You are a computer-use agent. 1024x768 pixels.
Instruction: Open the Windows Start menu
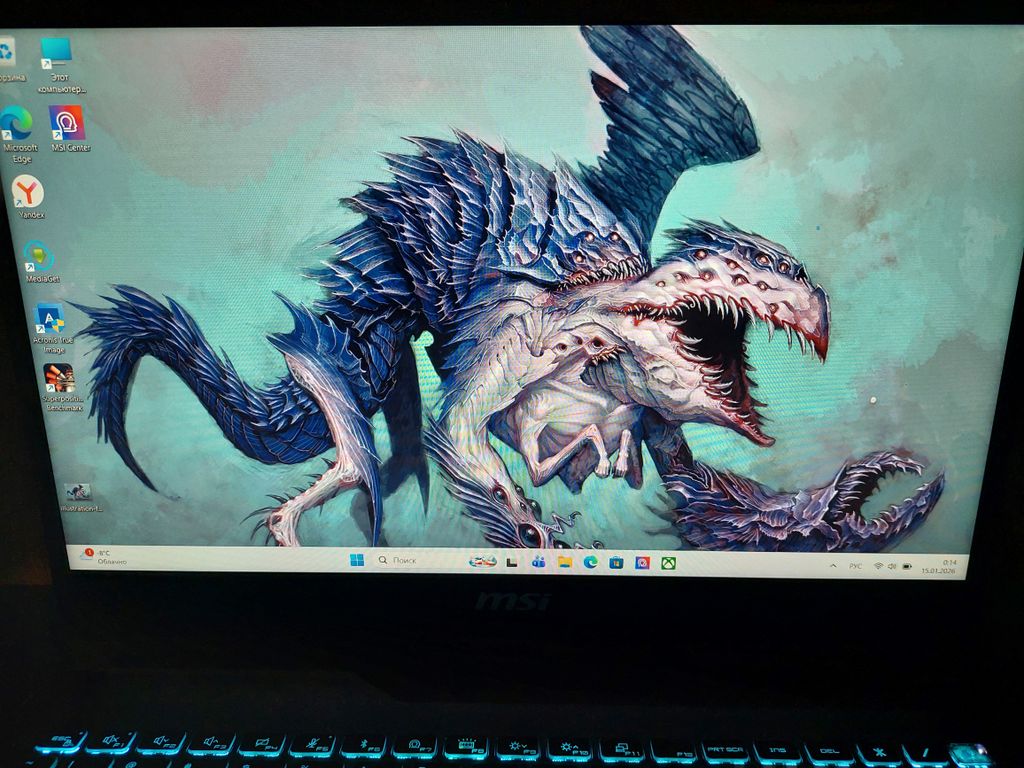click(x=357, y=560)
